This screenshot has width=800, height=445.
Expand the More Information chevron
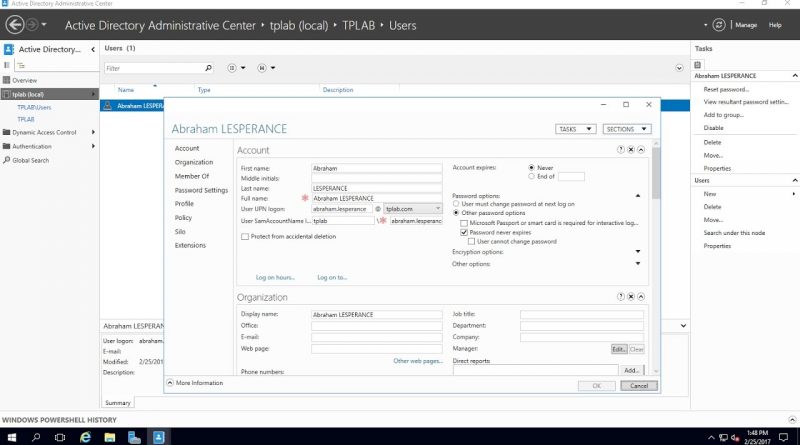[x=170, y=382]
